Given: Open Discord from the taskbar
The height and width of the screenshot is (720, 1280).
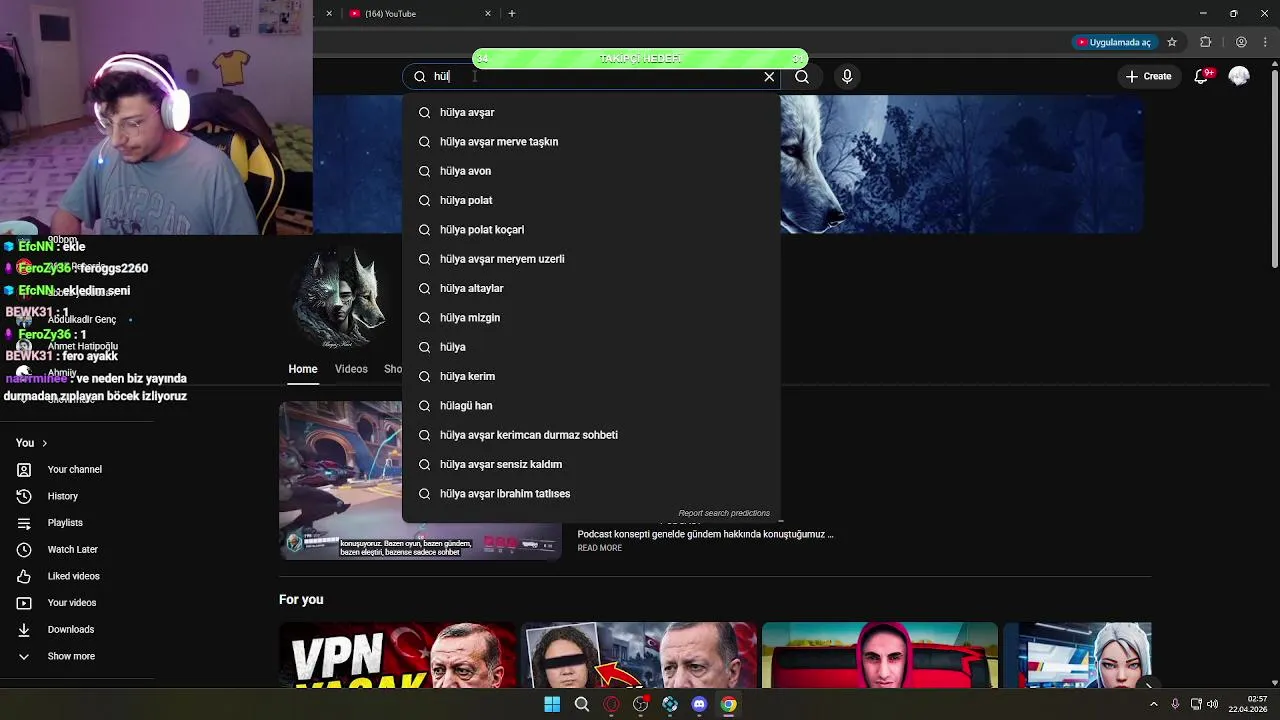Looking at the screenshot, I should coord(699,704).
